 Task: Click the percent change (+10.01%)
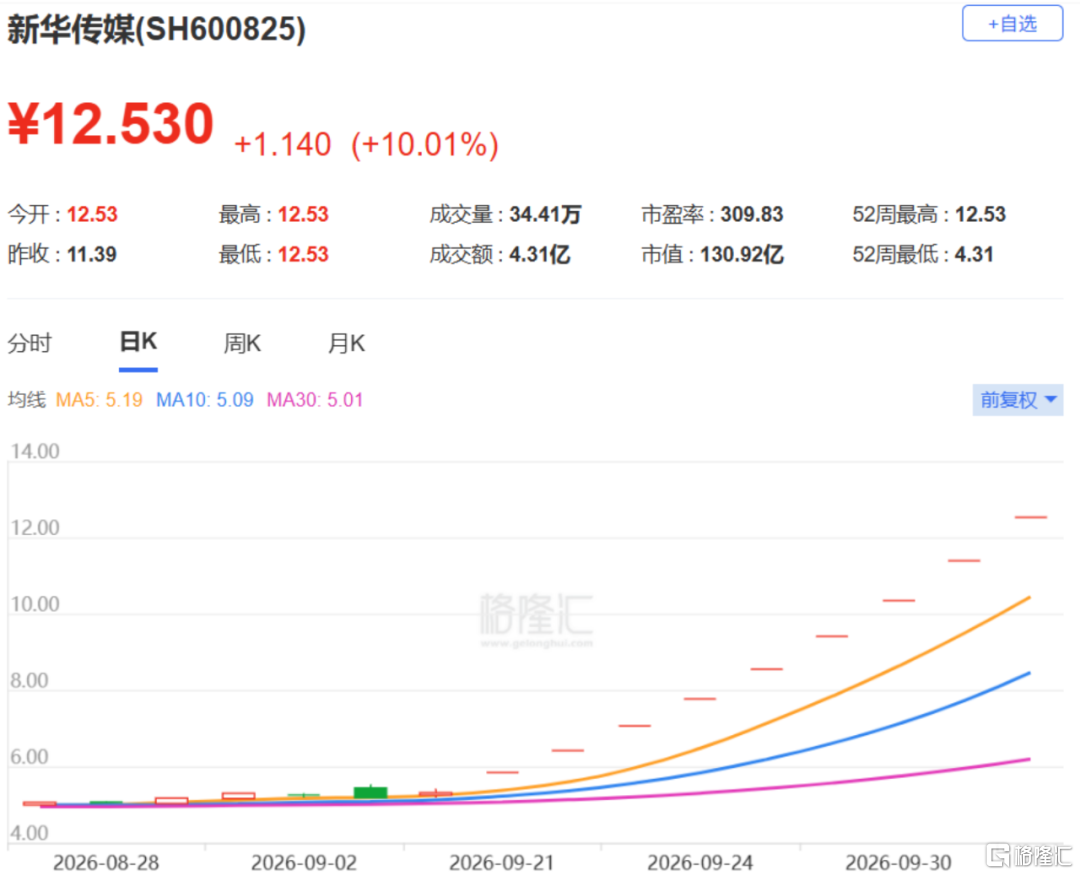(x=425, y=145)
